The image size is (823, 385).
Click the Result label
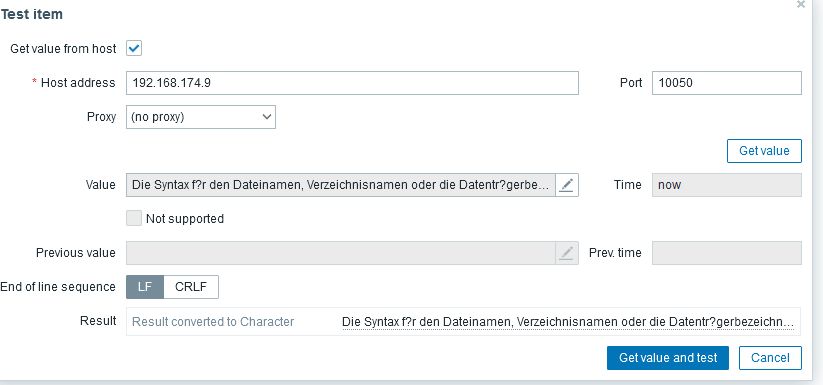98,321
